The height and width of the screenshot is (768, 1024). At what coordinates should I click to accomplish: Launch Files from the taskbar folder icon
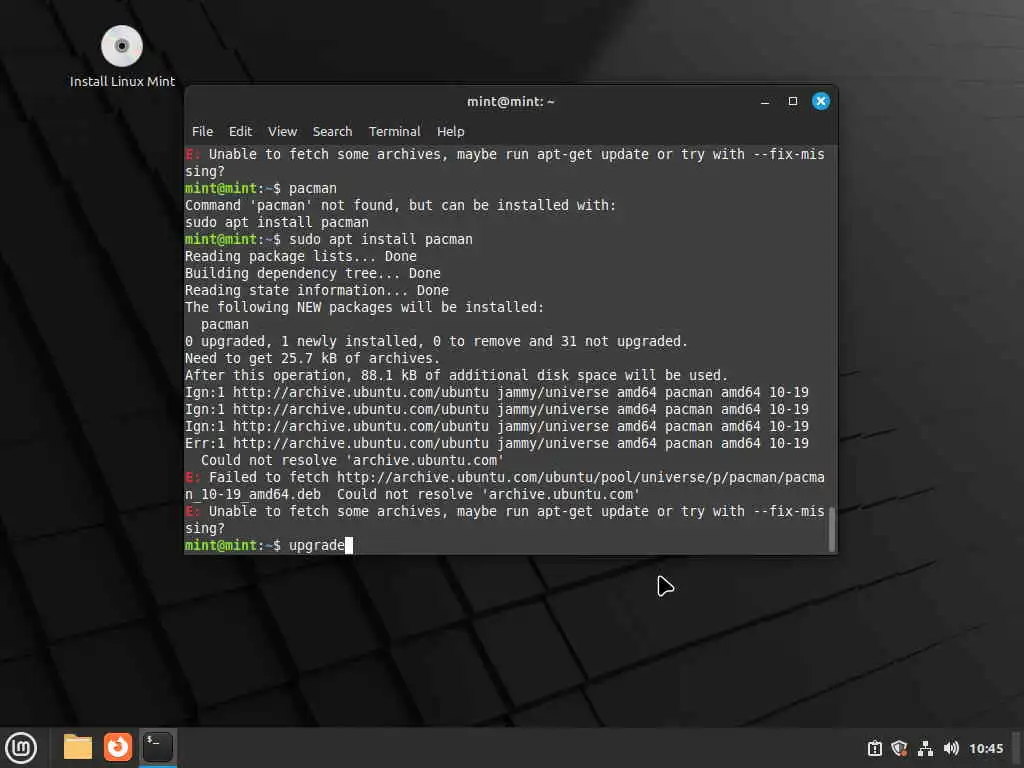(x=78, y=747)
